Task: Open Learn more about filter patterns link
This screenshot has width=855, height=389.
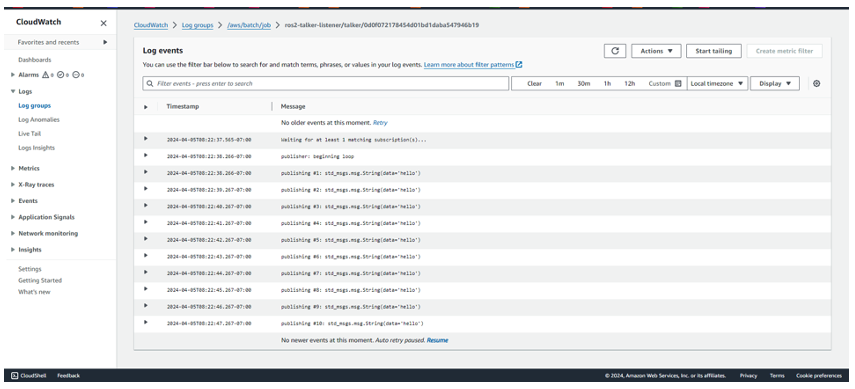Action: [473, 64]
